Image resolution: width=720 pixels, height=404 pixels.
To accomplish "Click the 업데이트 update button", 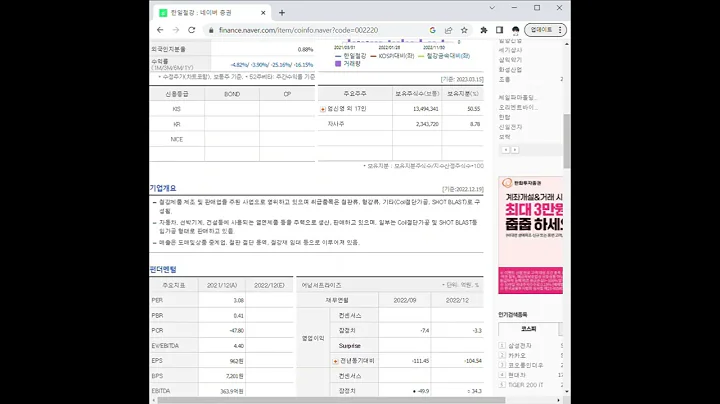I will coord(546,30).
